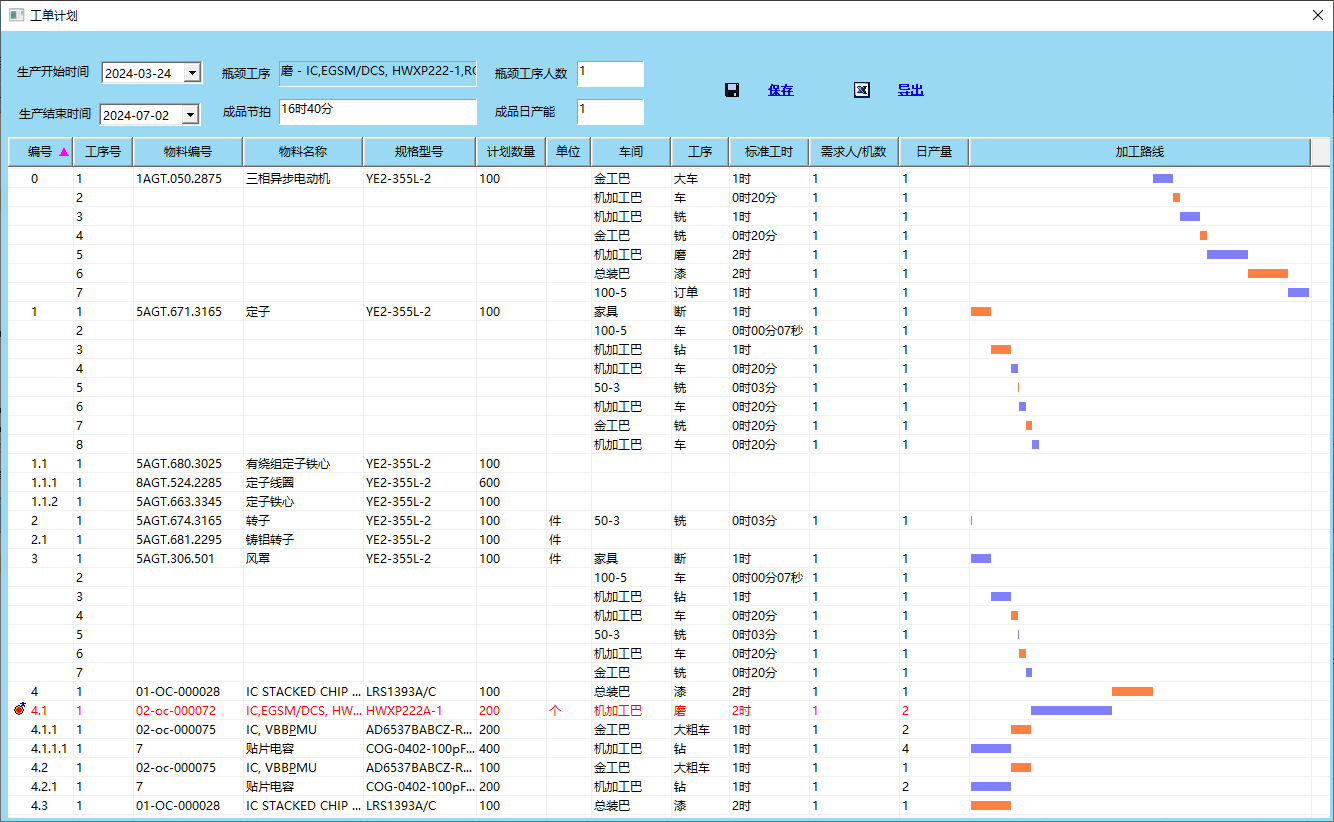Click the 车间 column header
1334x822 pixels.
(631, 152)
